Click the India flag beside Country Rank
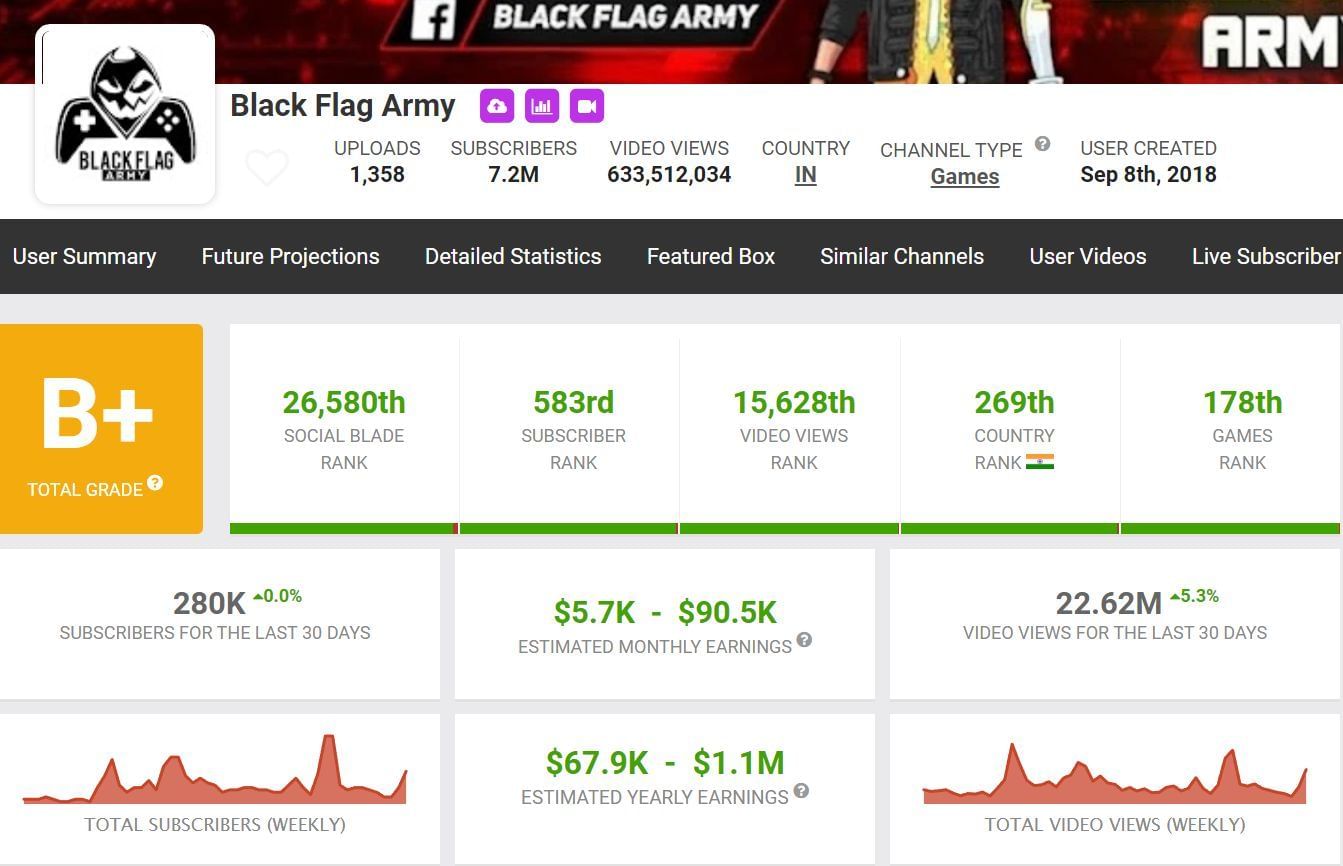 point(1040,462)
